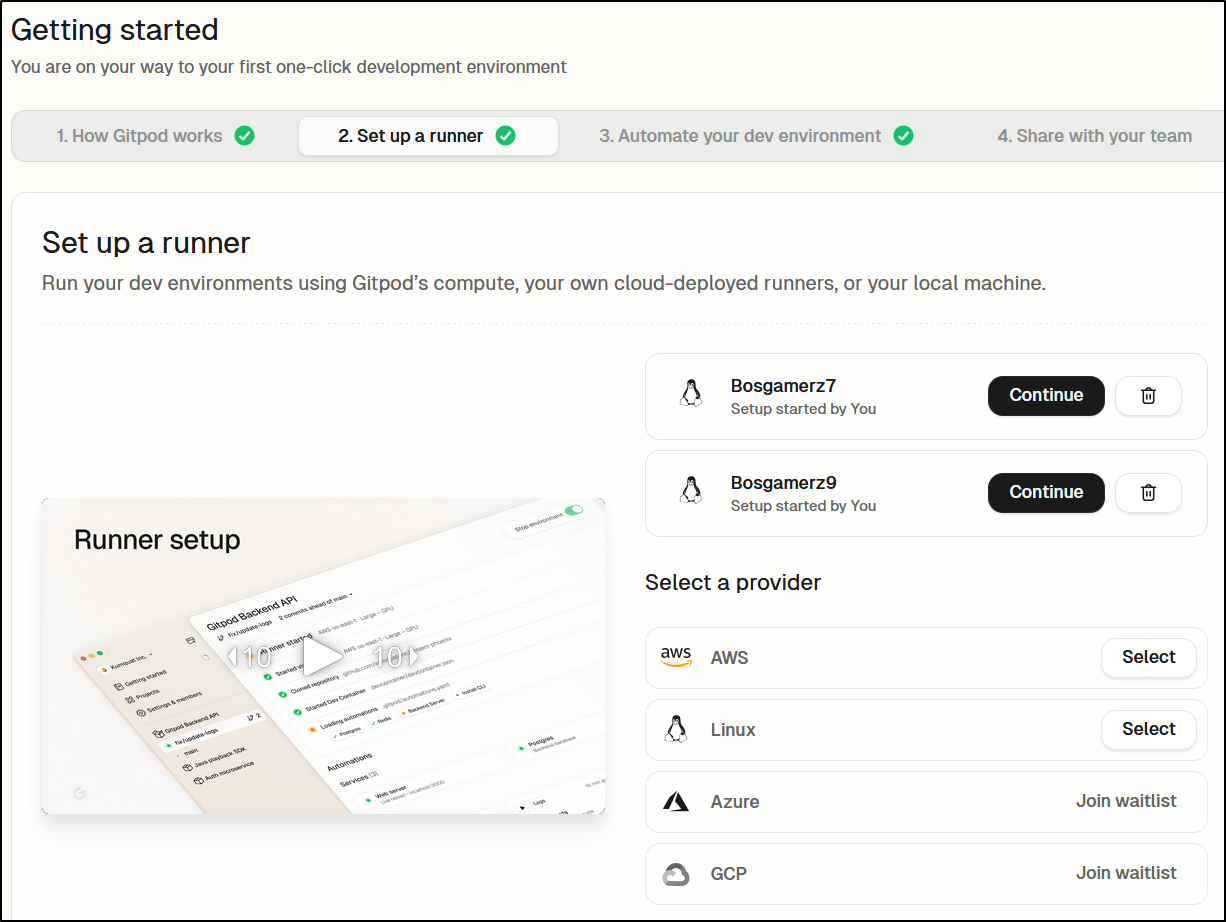The image size is (1226, 922).
Task: Click the Linux penguin icon beside Bosgamerz9
Action: 690,492
